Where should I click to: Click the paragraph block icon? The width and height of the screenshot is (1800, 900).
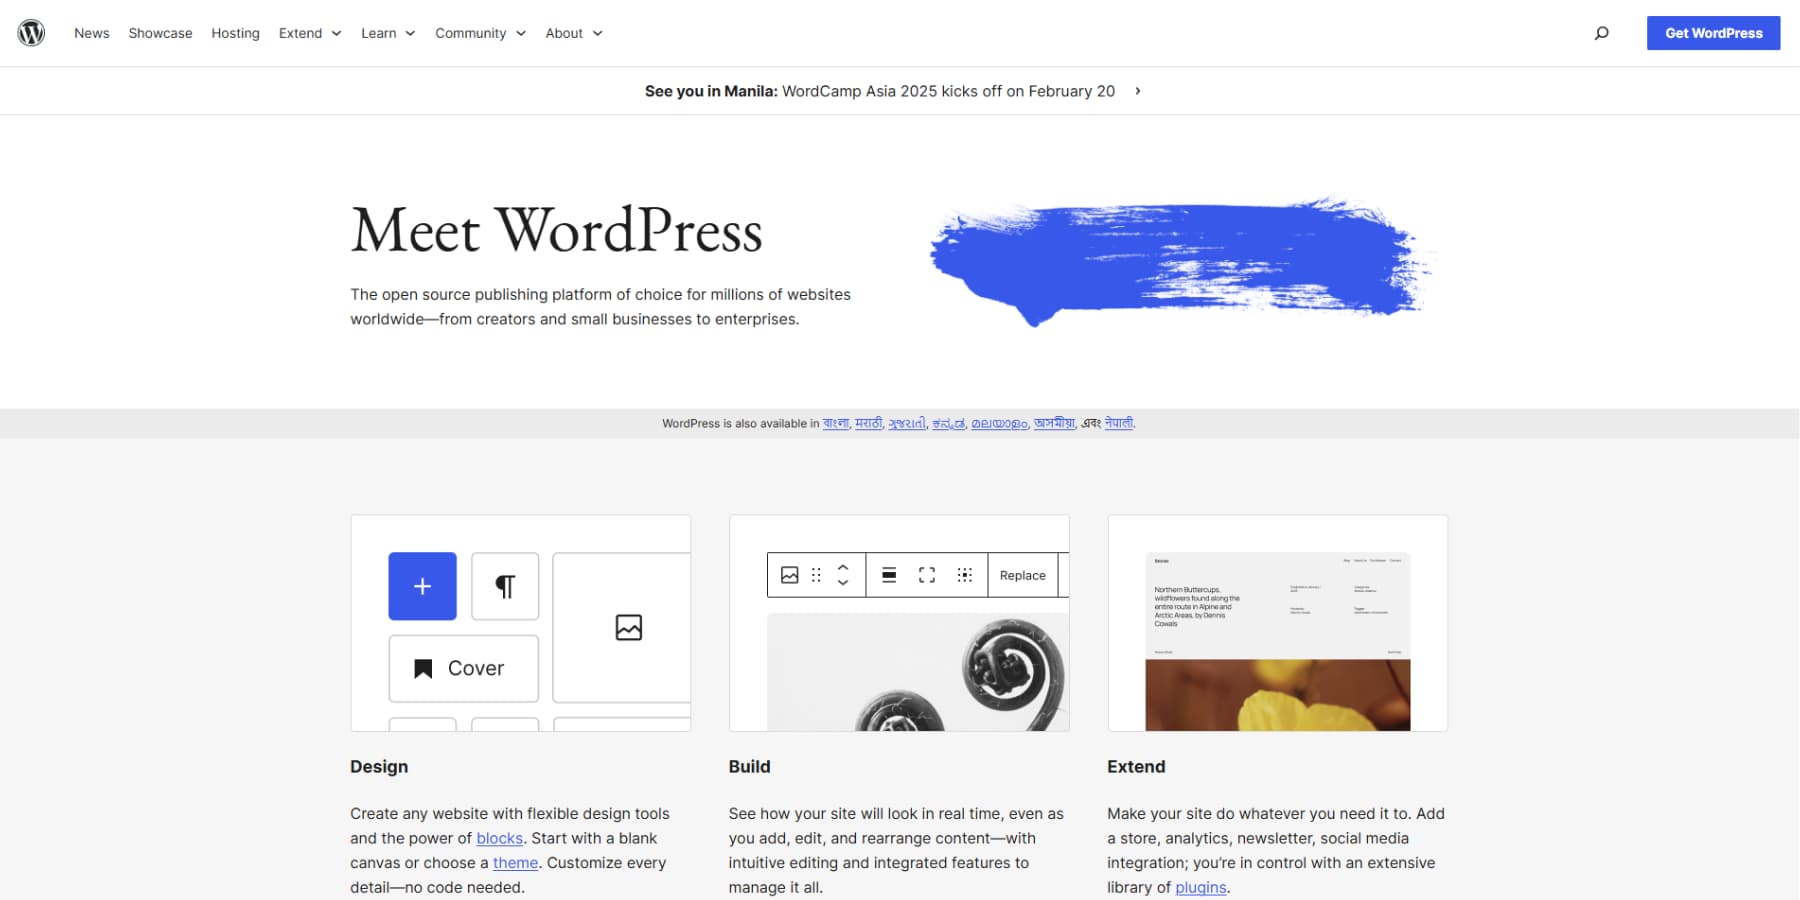point(505,586)
